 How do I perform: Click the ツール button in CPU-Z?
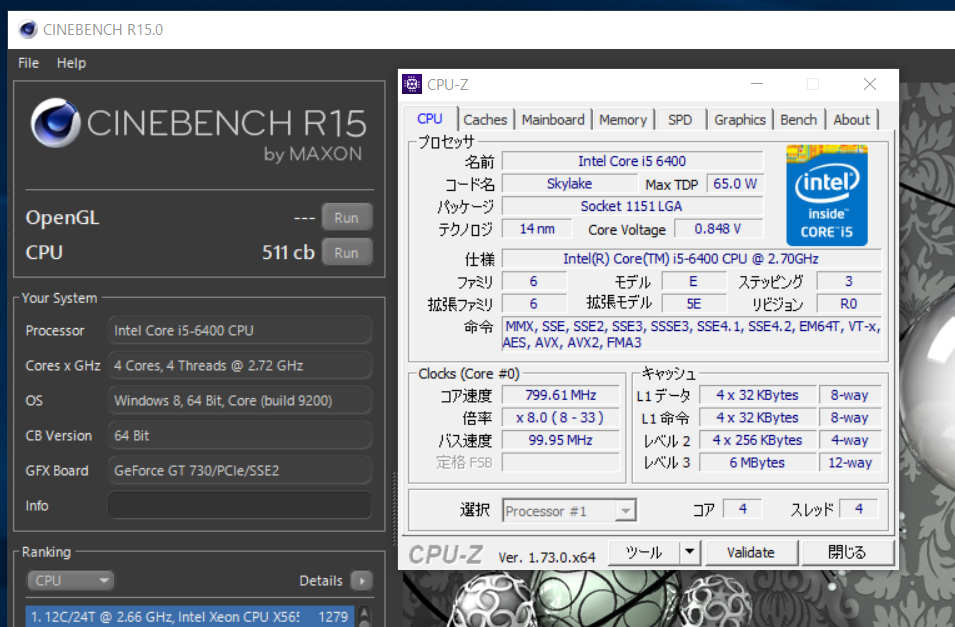pyautogui.click(x=644, y=553)
